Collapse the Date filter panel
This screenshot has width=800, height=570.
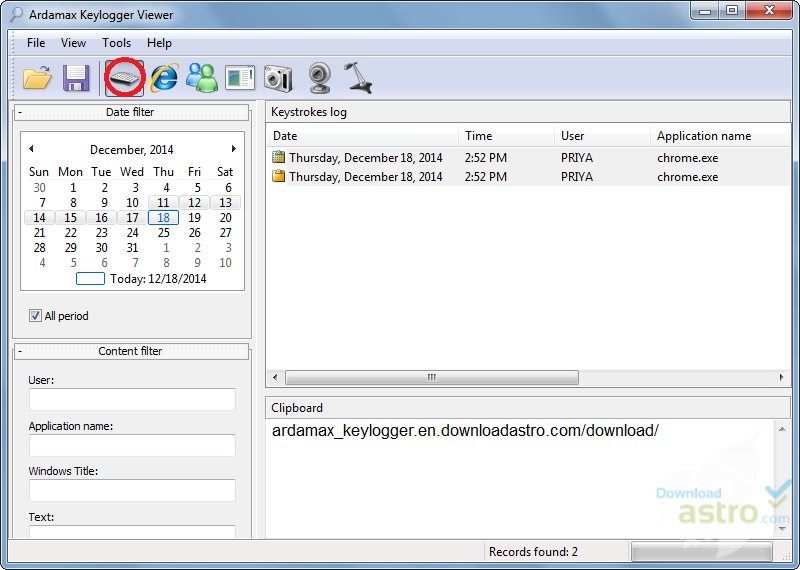pyautogui.click(x=20, y=112)
